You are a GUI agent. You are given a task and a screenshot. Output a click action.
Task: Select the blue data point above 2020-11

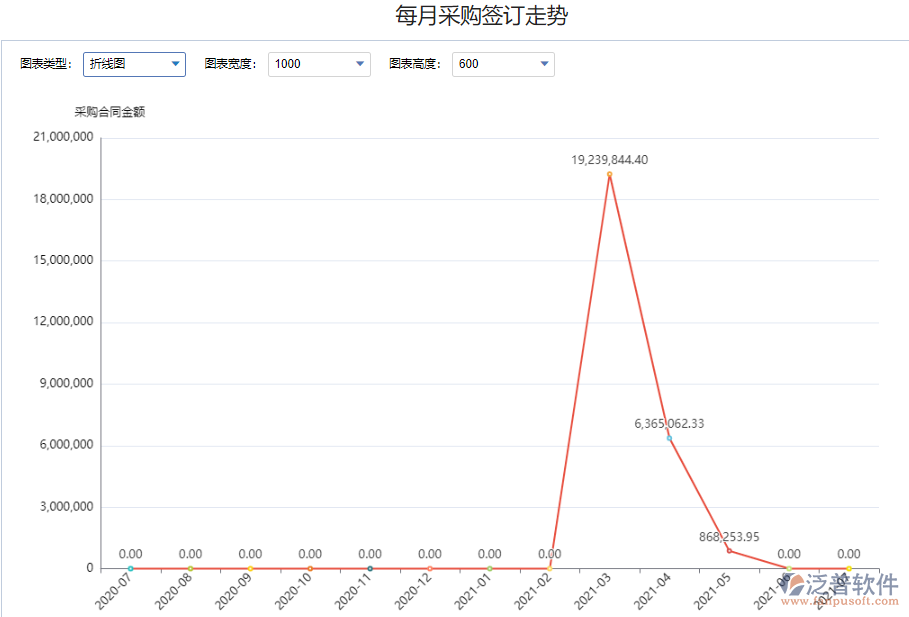(x=369, y=567)
